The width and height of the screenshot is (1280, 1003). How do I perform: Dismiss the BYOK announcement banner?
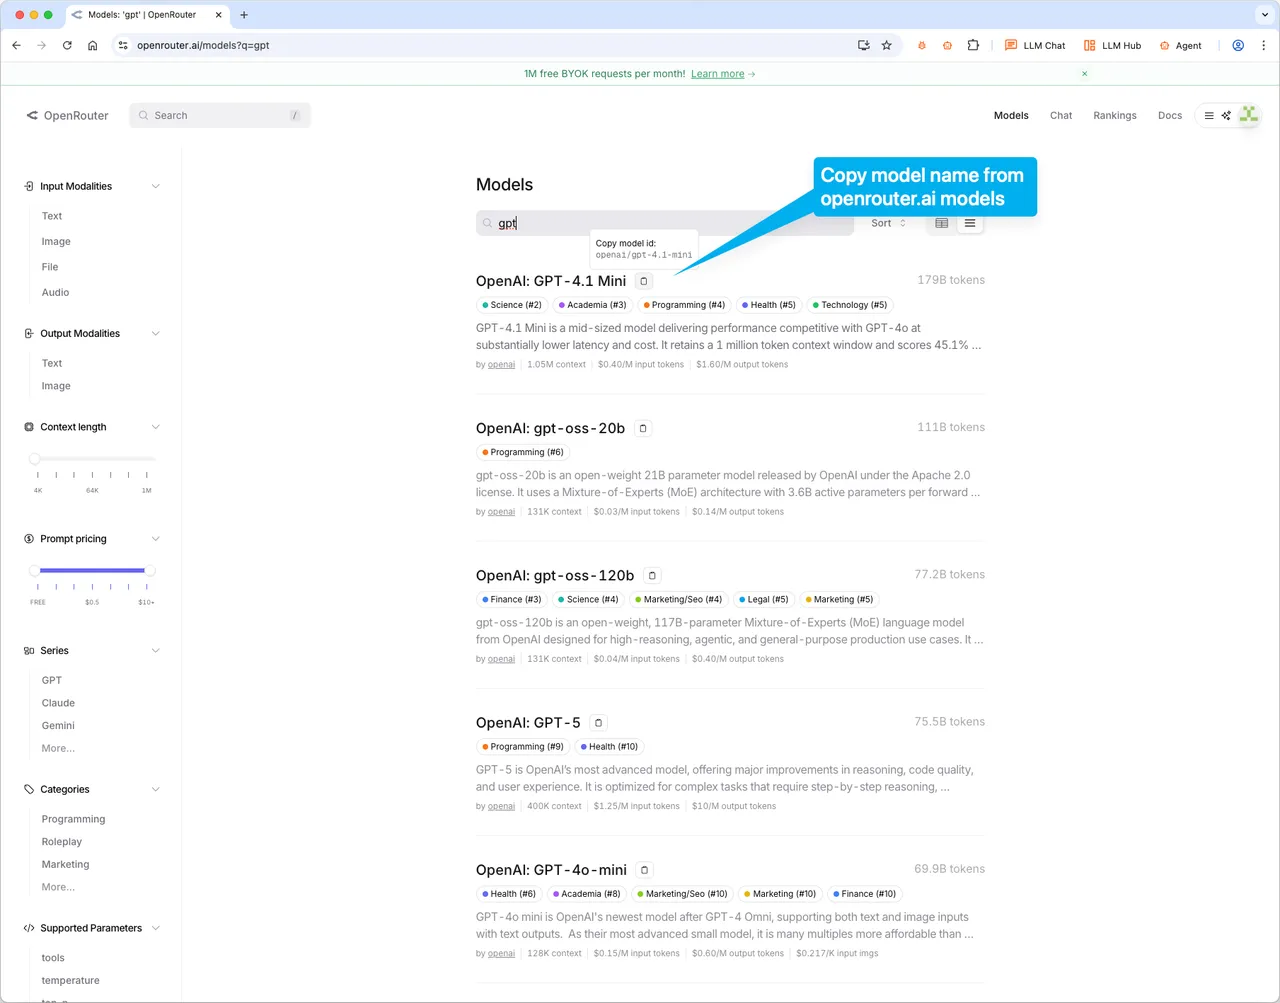click(1084, 74)
